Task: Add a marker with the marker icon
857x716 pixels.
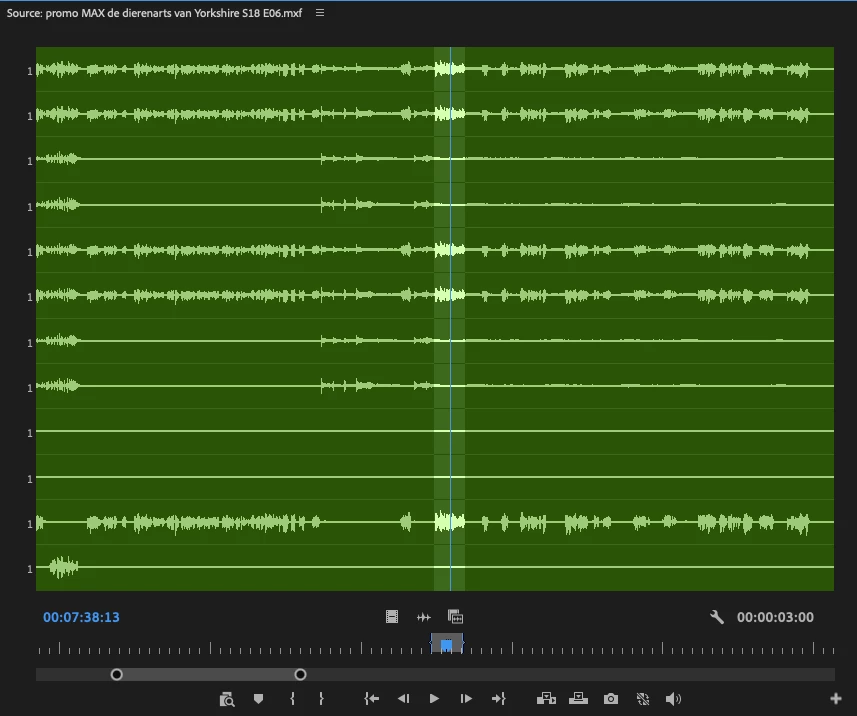Action: (259, 699)
